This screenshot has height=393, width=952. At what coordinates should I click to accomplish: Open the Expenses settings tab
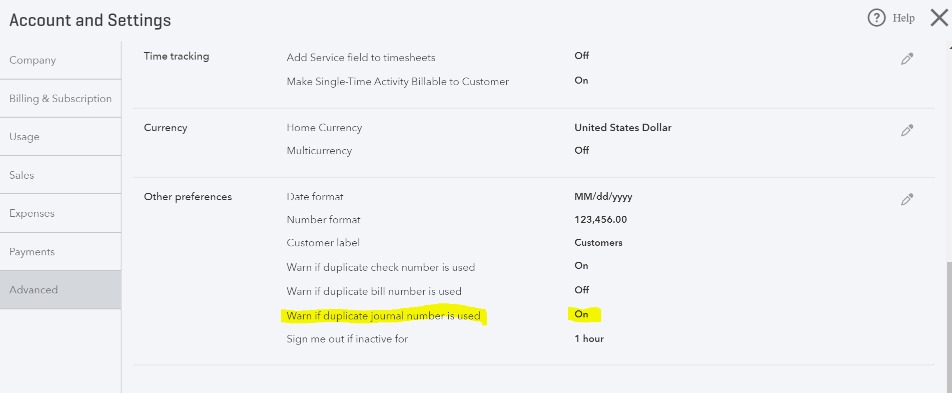(60, 213)
